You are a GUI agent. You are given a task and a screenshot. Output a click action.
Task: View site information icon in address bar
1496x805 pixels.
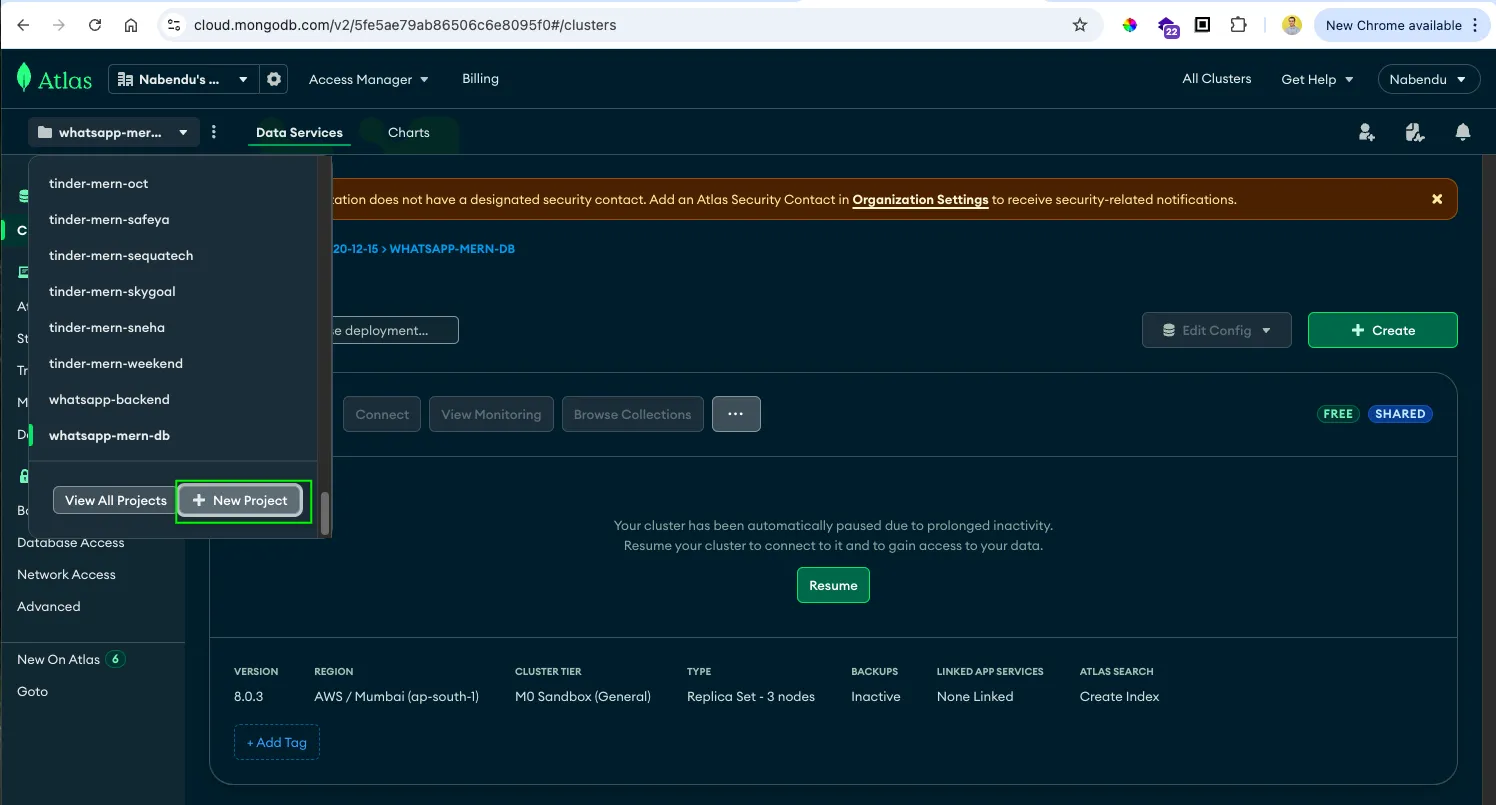pyautogui.click(x=173, y=25)
